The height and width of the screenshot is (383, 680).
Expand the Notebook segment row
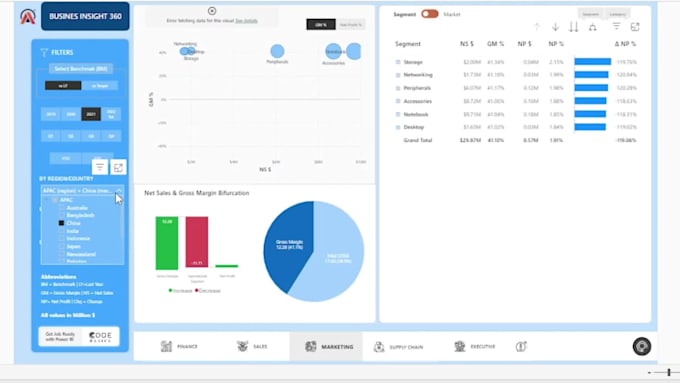pos(398,115)
